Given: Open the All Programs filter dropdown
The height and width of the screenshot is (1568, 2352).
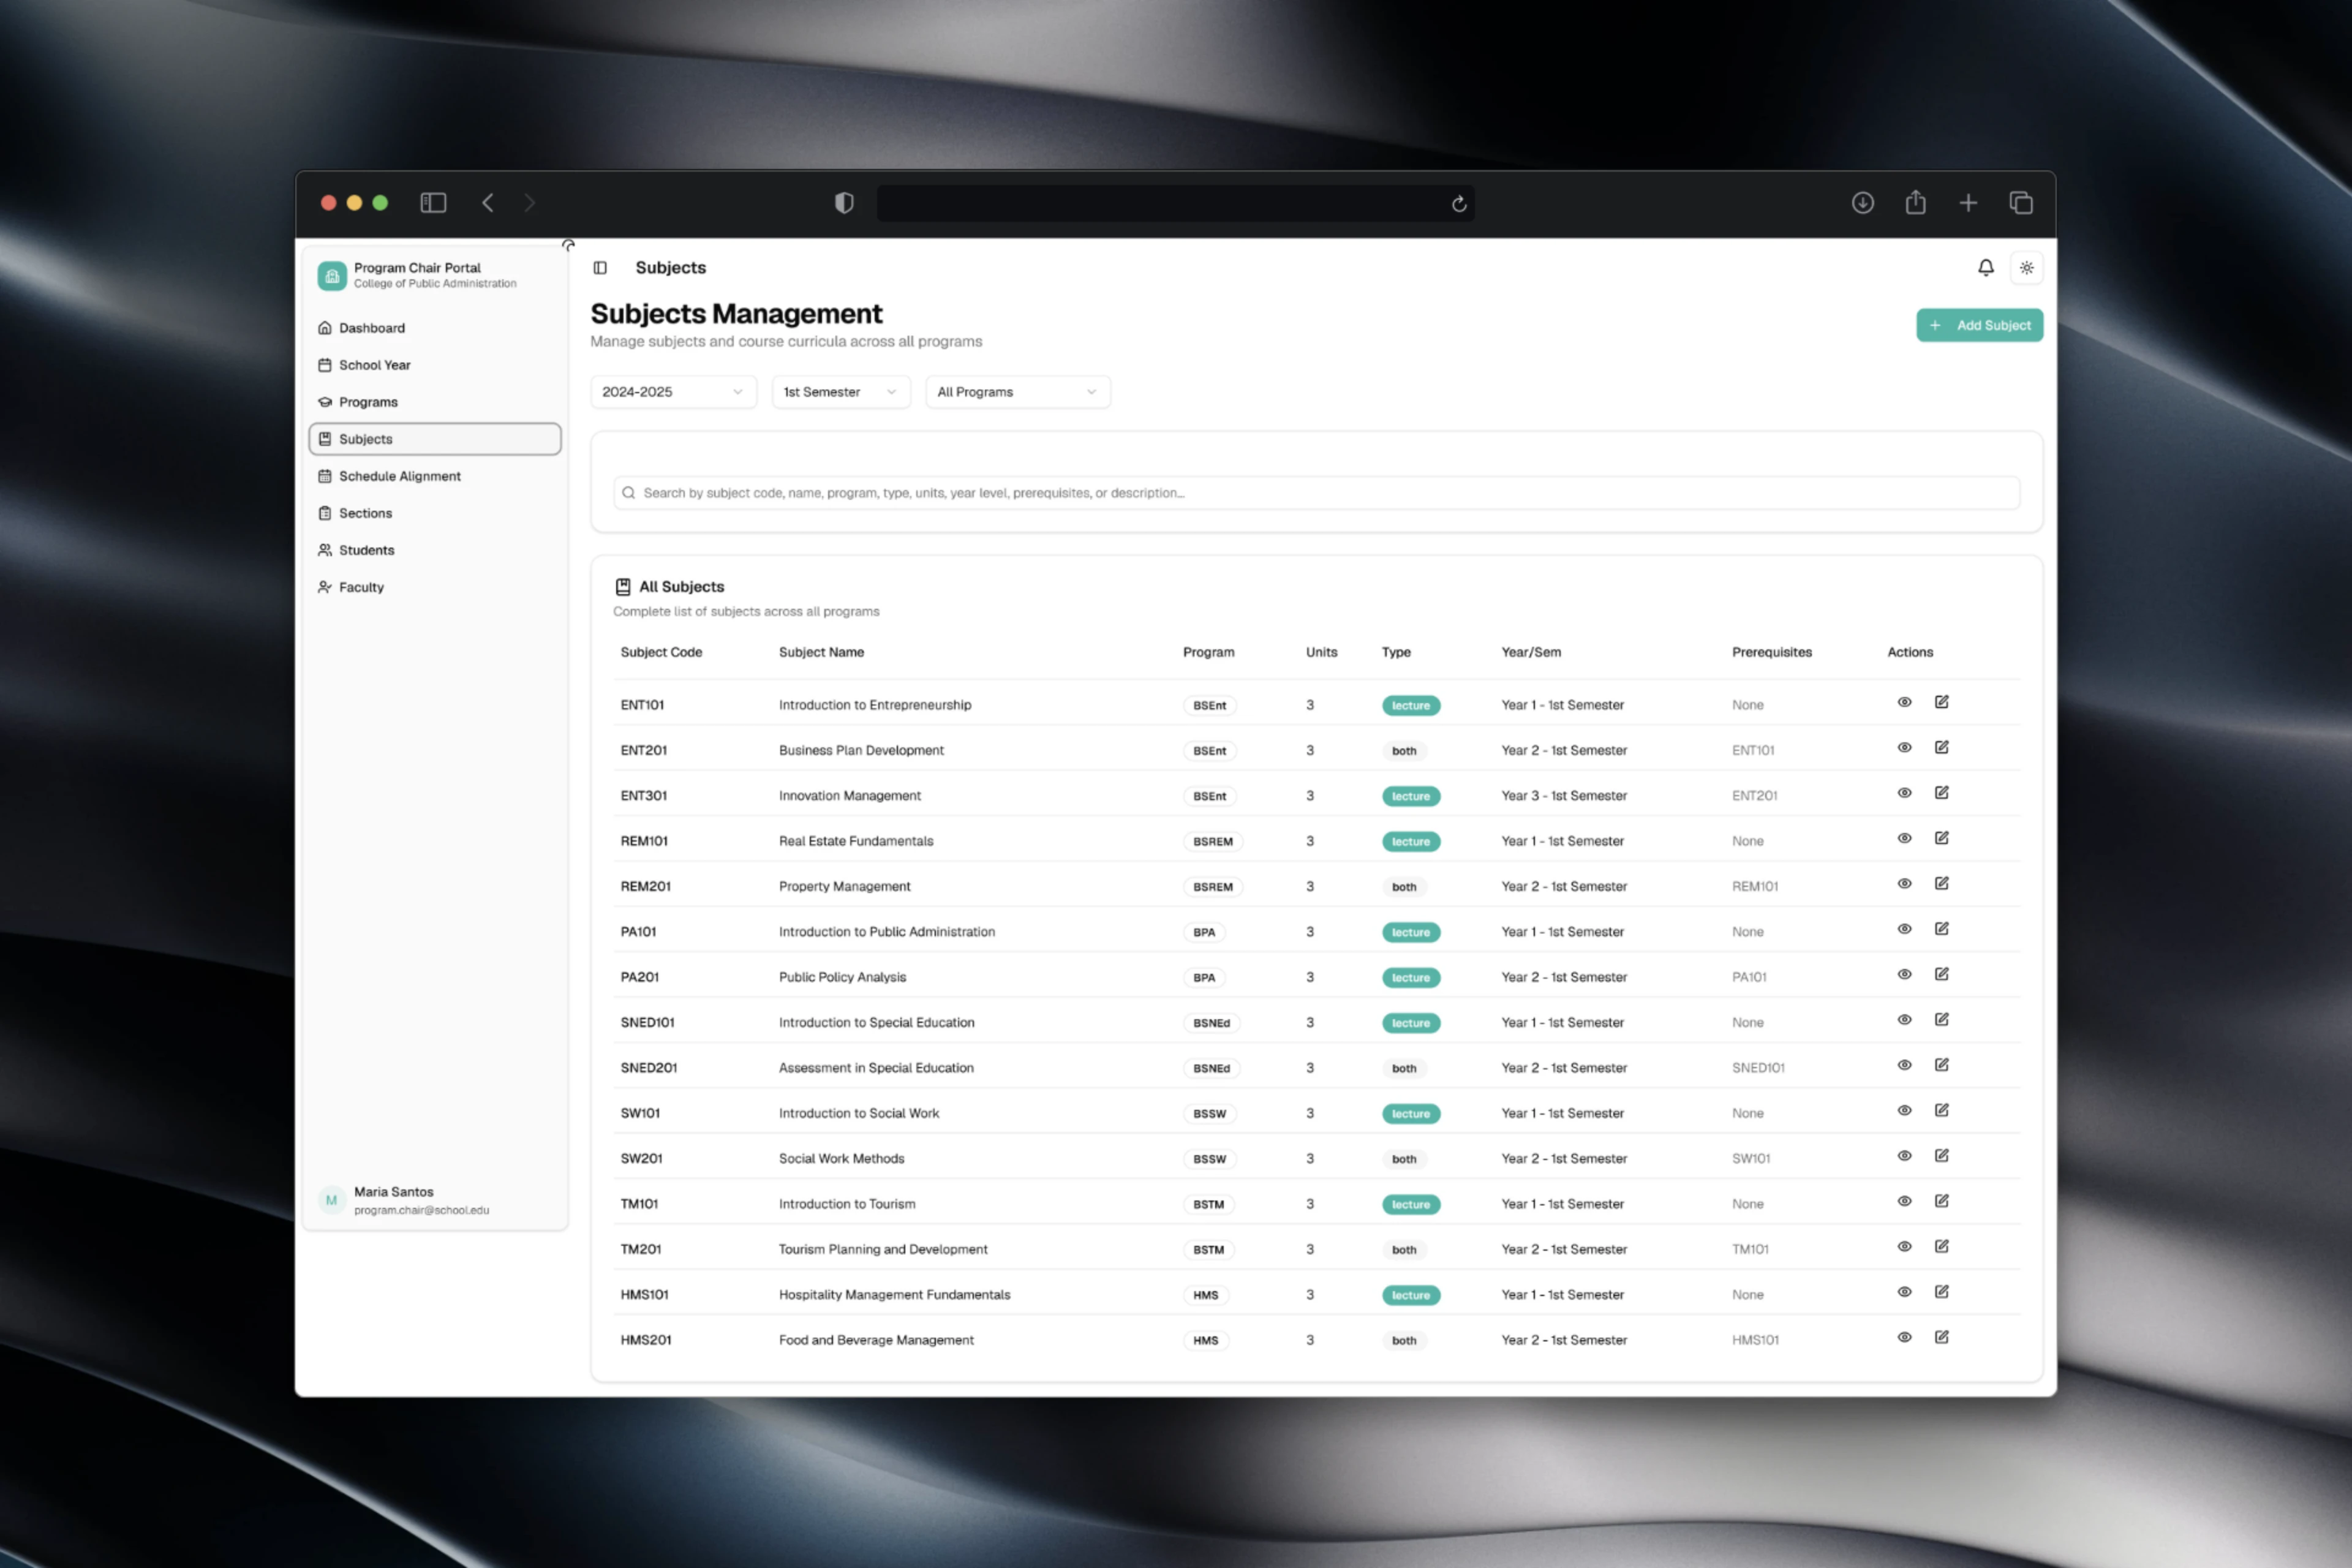Looking at the screenshot, I should [x=1017, y=392].
